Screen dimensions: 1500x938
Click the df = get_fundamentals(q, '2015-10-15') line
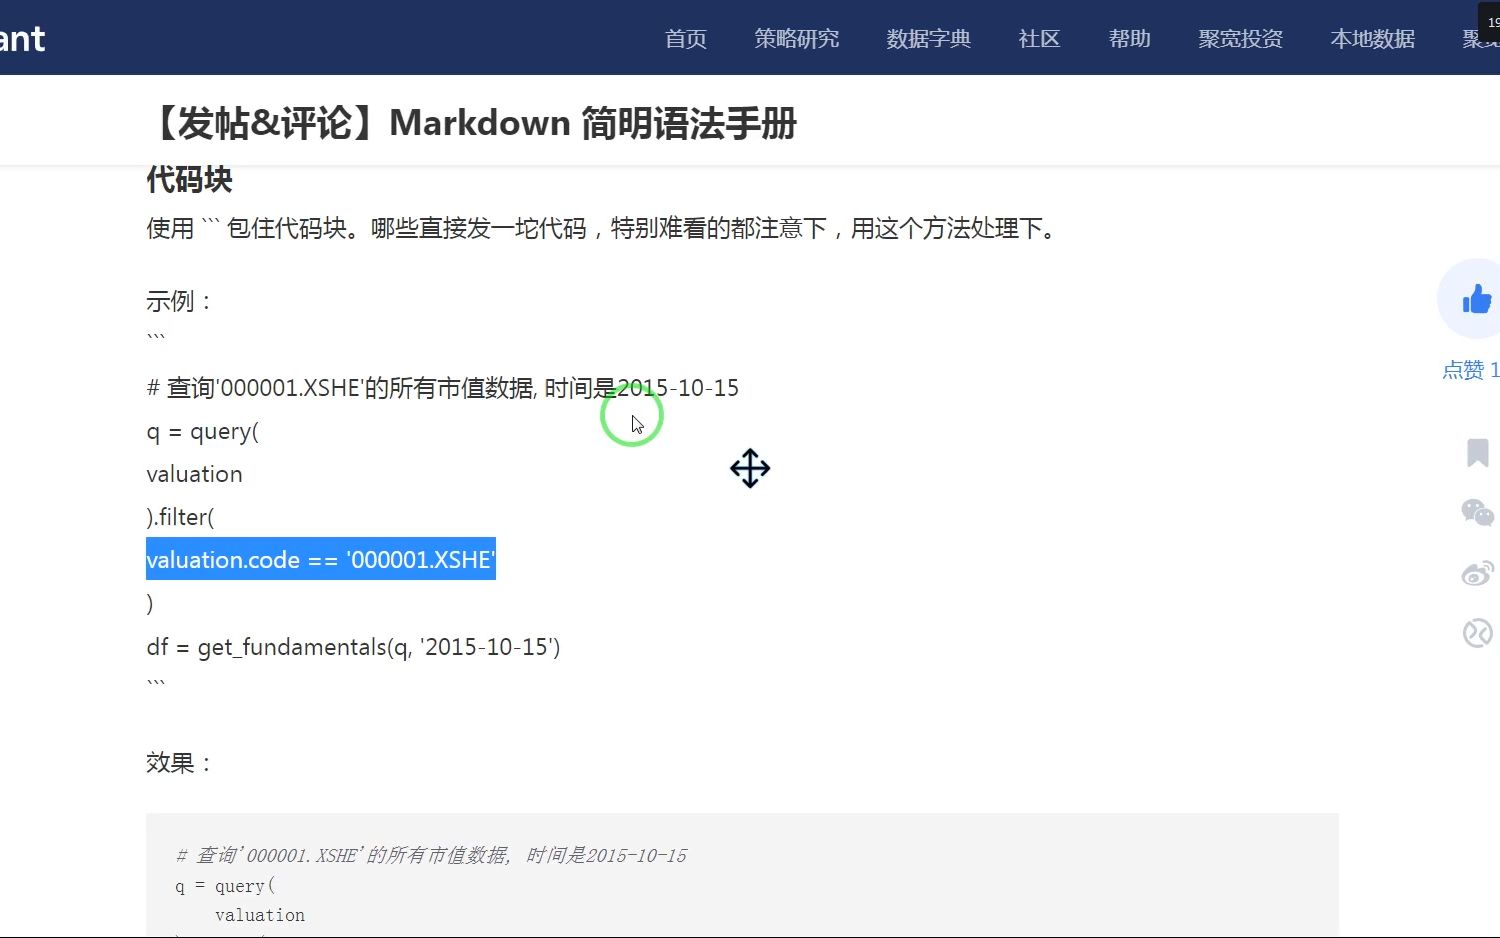[x=353, y=647]
